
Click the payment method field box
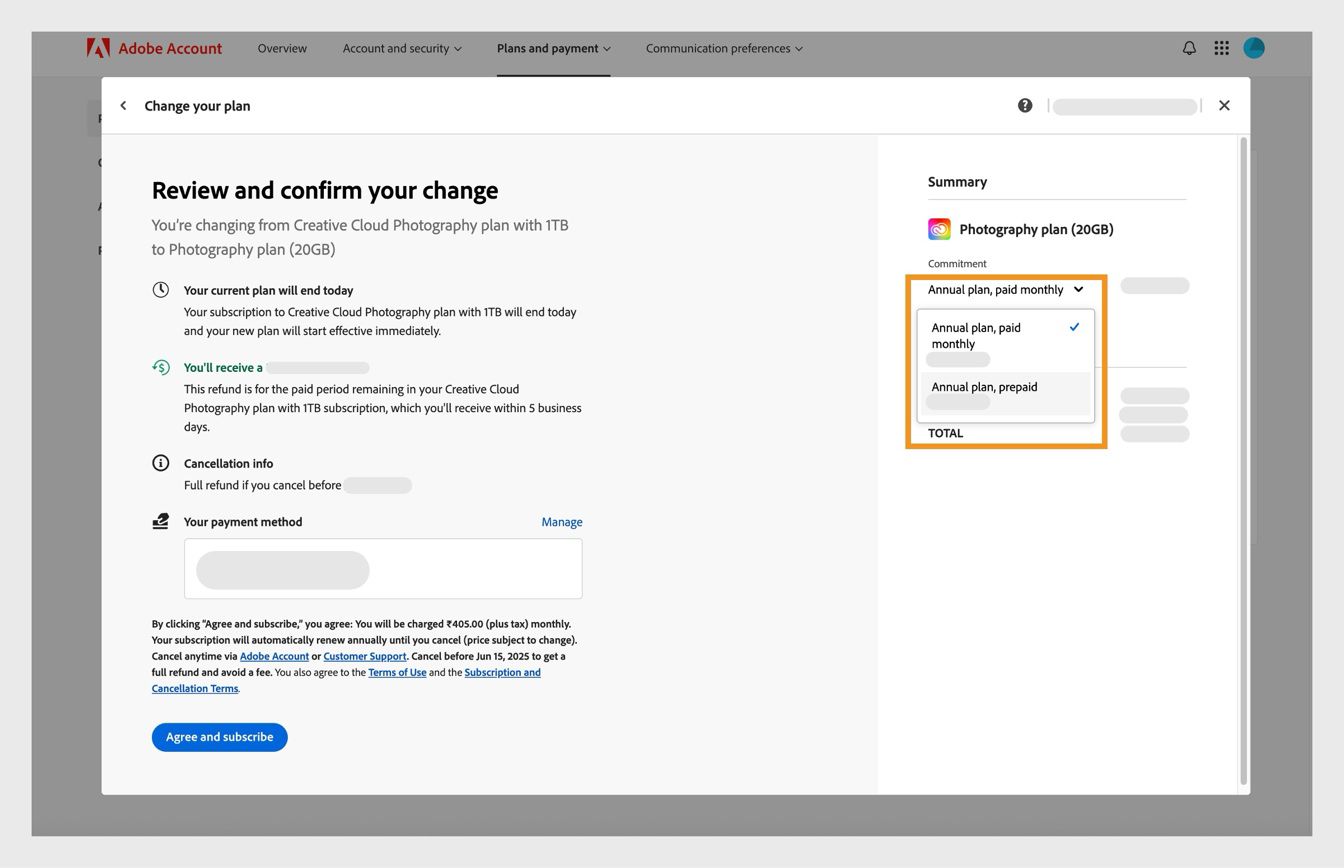[383, 569]
